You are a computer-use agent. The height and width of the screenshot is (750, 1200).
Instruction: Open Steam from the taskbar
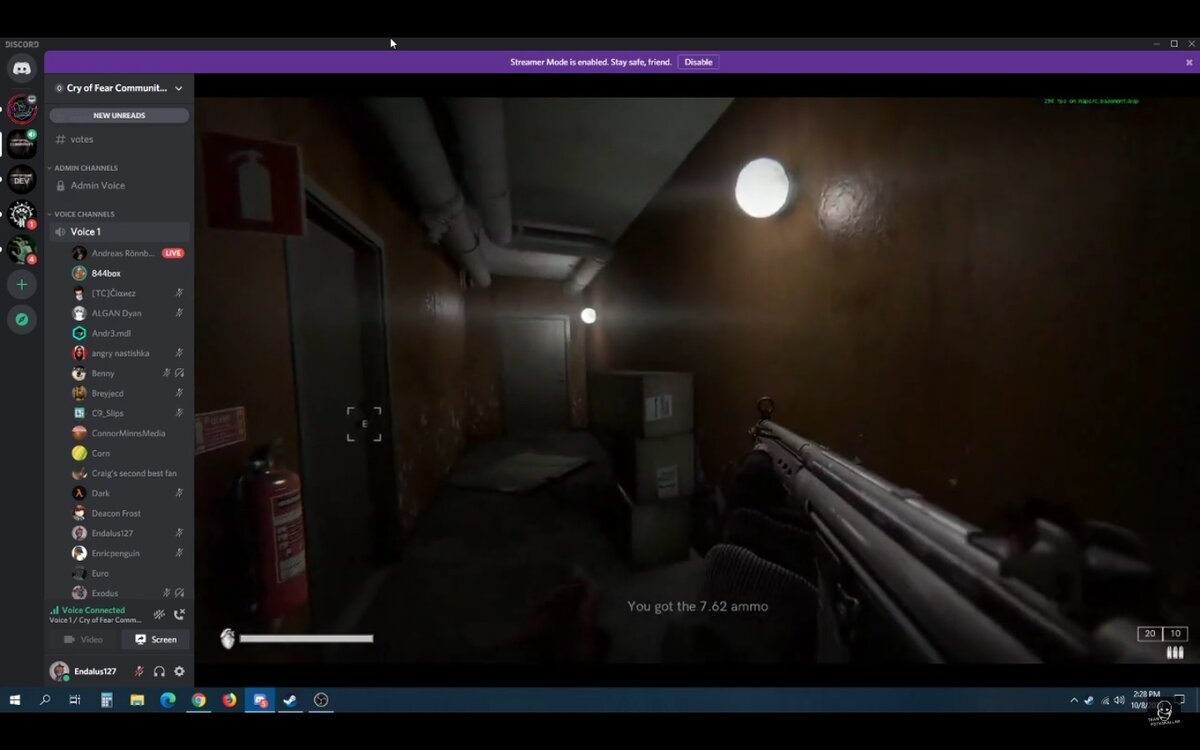290,700
